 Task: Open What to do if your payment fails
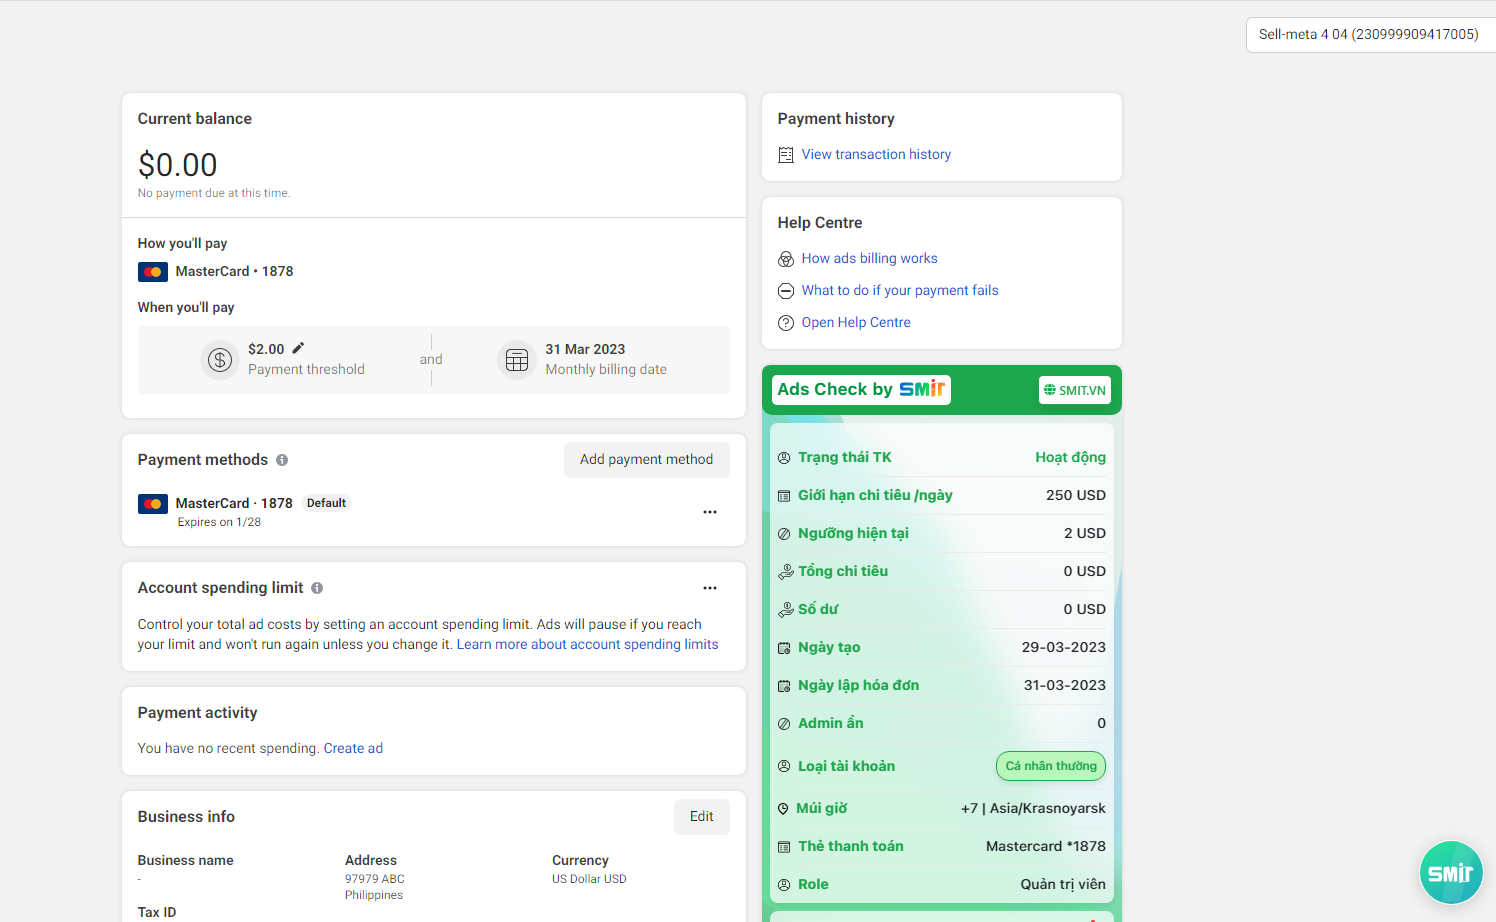point(900,291)
